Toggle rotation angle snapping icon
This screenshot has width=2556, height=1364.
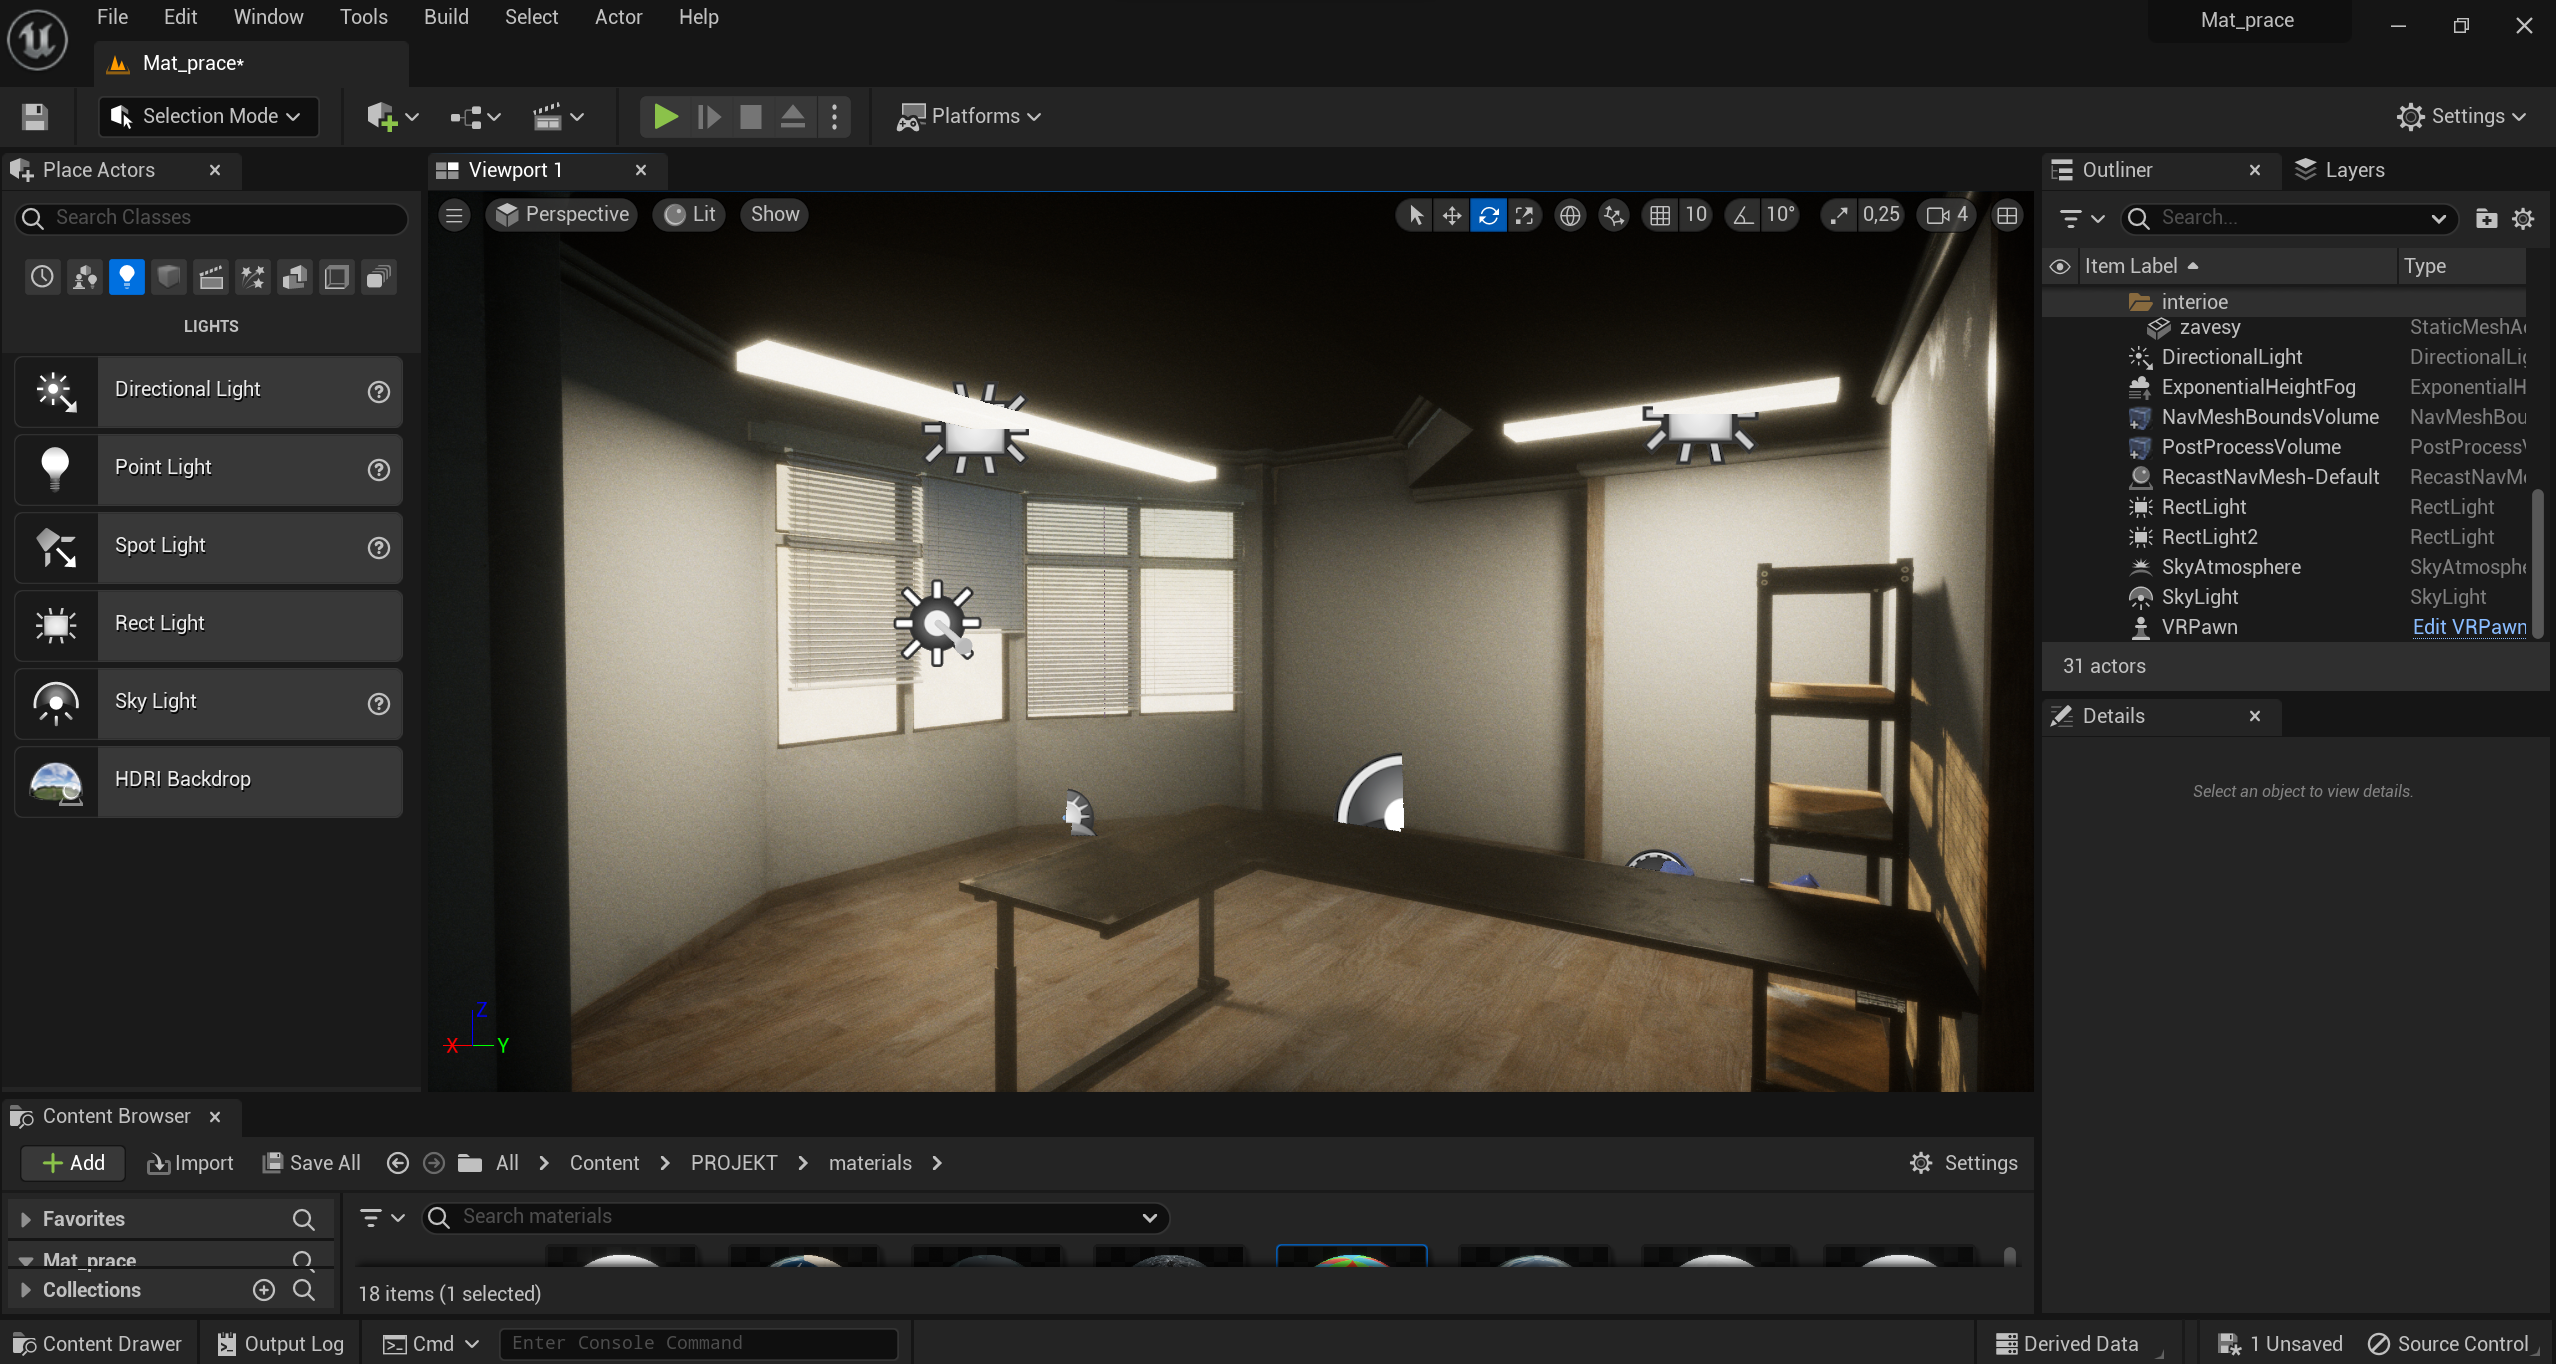[1743, 215]
